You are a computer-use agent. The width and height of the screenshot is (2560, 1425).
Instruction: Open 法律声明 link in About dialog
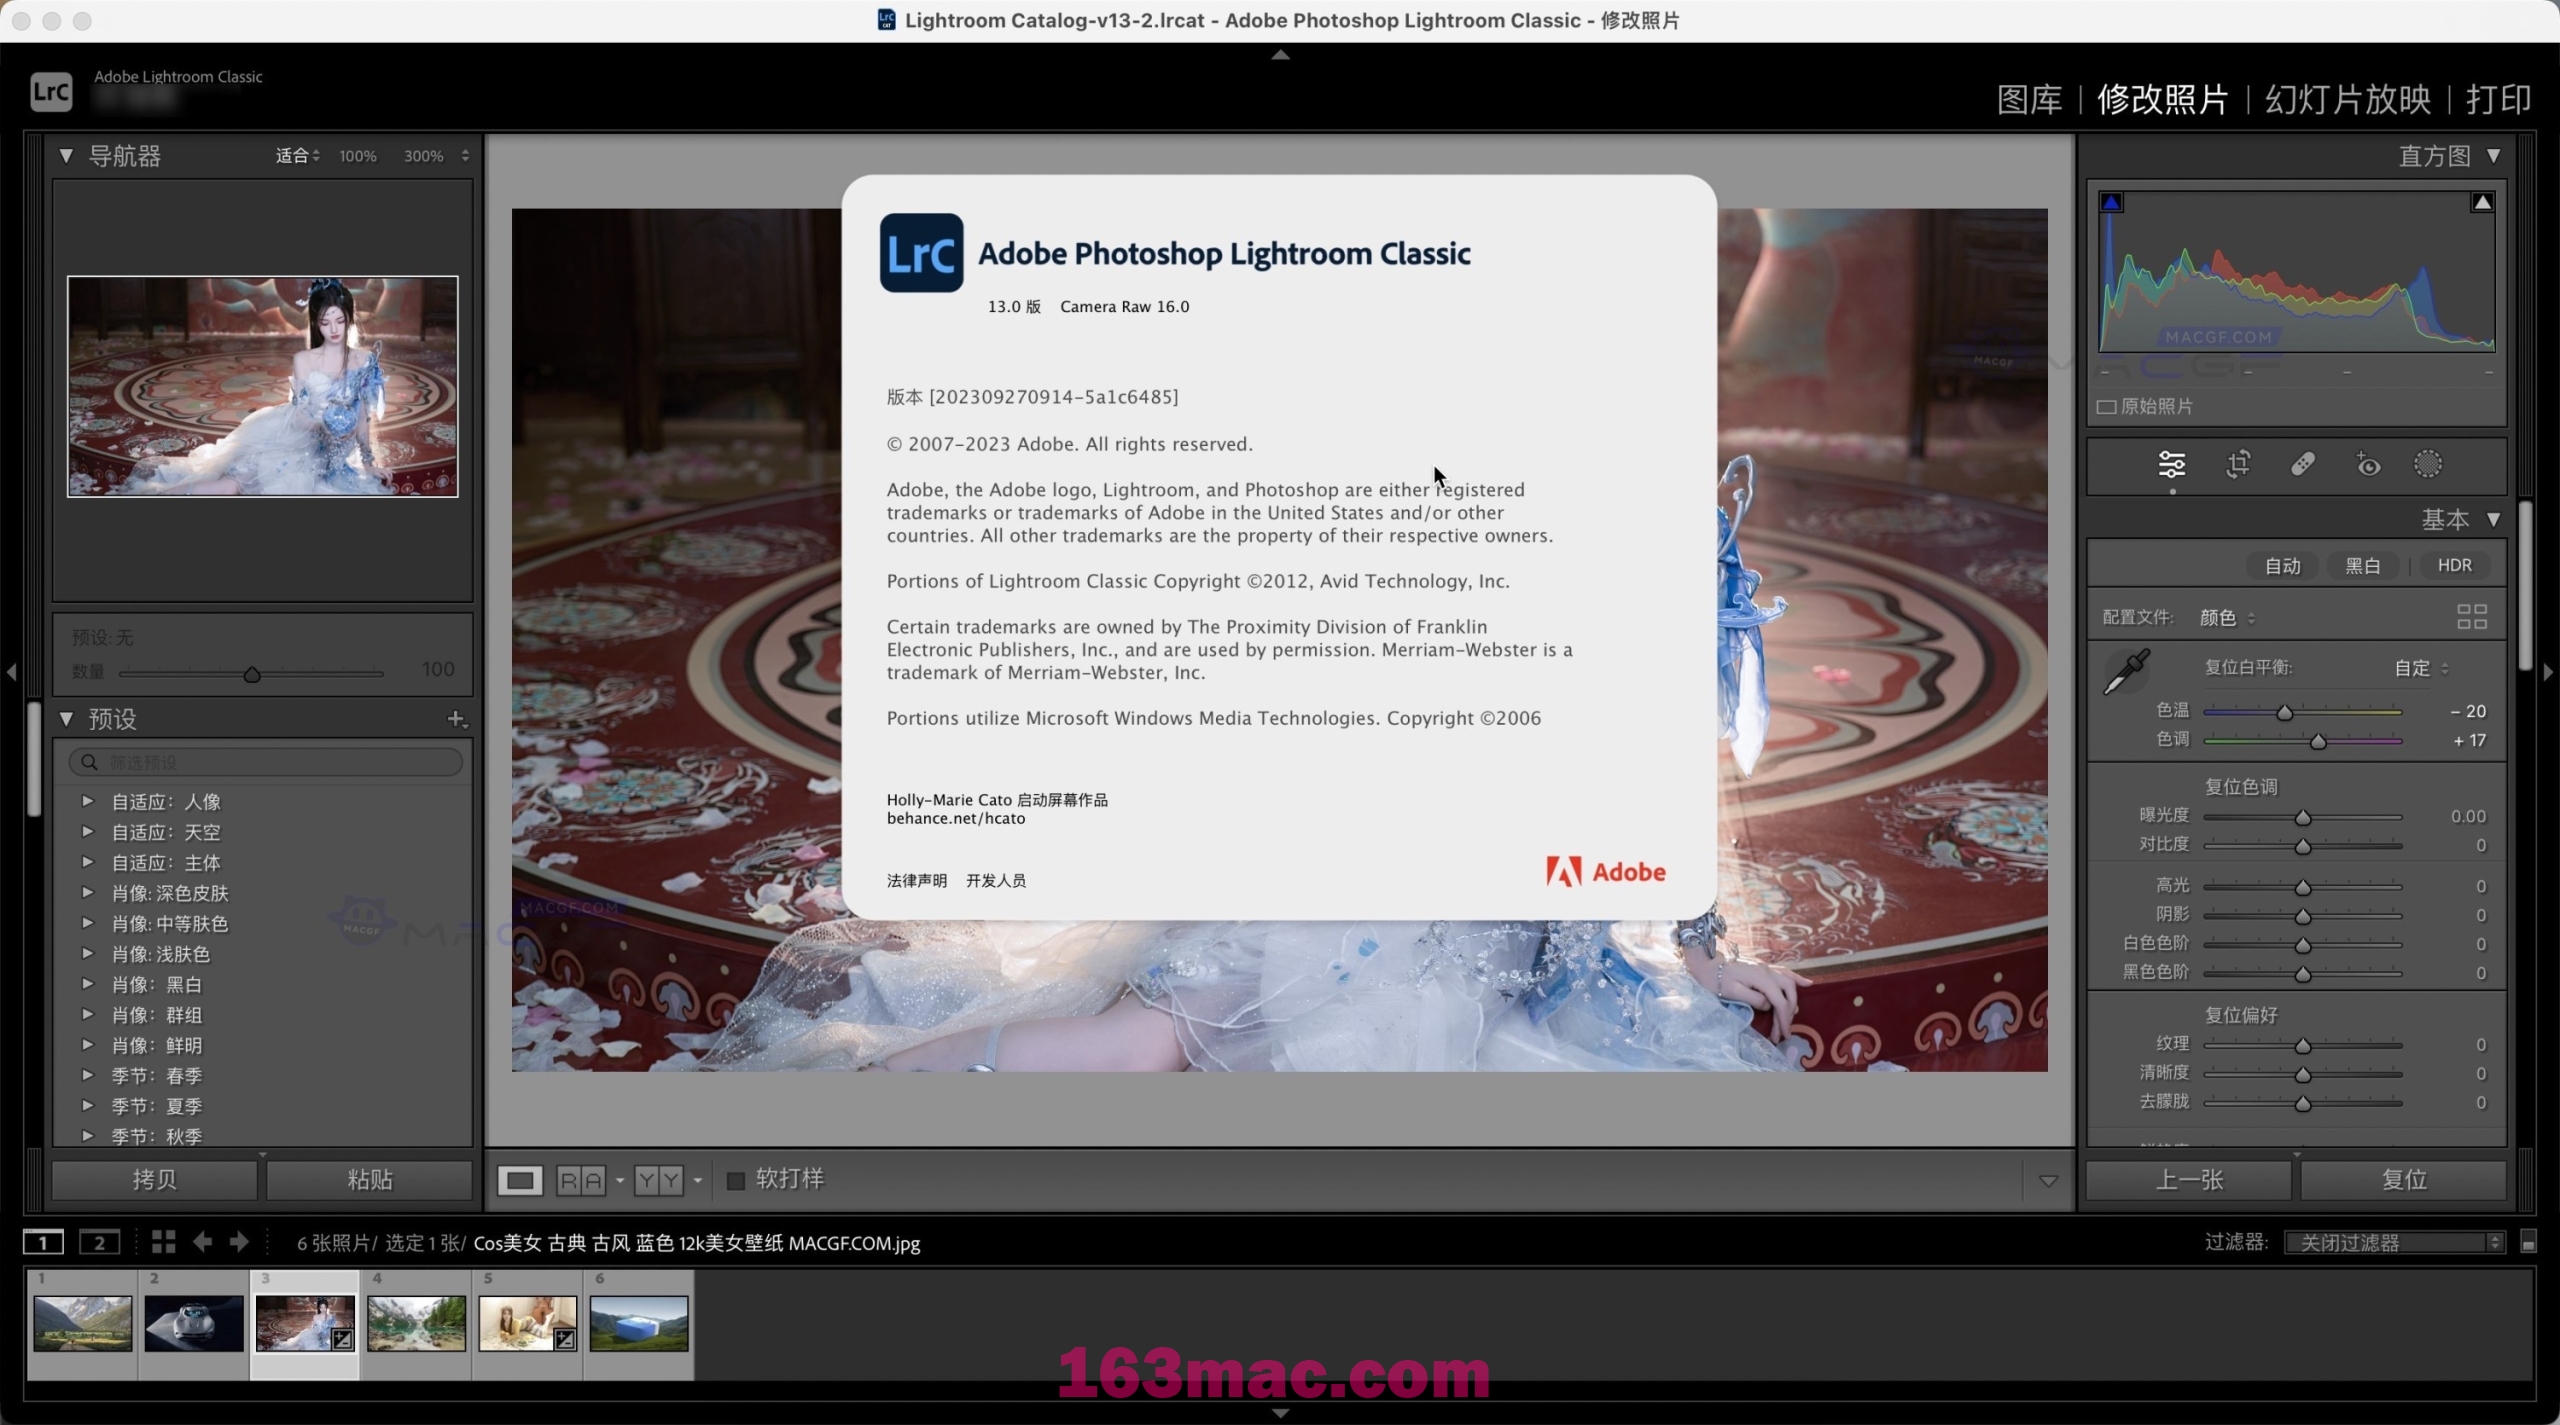coord(916,880)
